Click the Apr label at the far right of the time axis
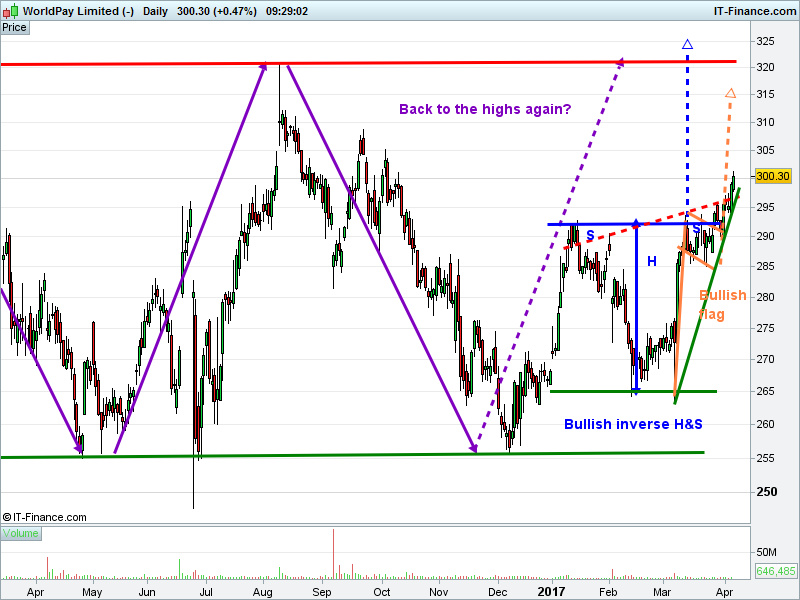Screen dimensions: 800x600 tap(724, 592)
